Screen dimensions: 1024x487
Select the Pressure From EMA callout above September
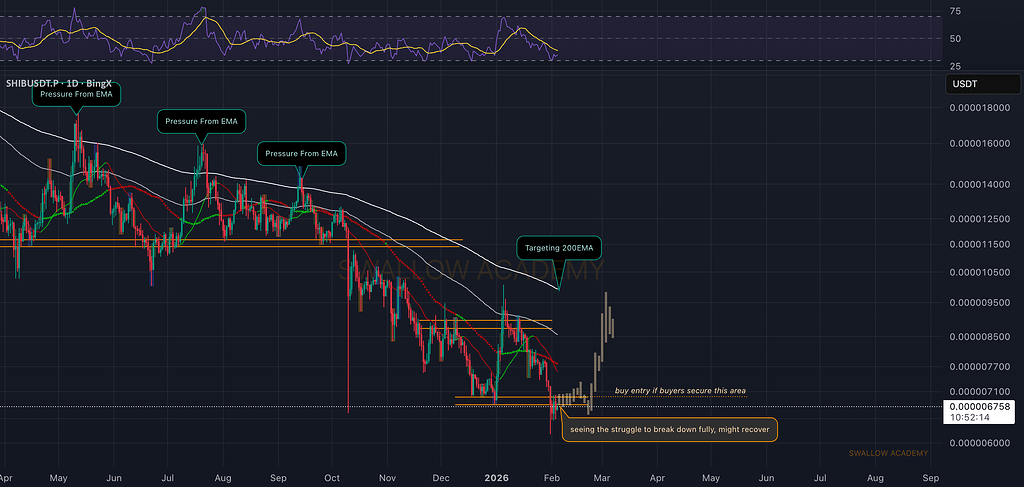(302, 154)
